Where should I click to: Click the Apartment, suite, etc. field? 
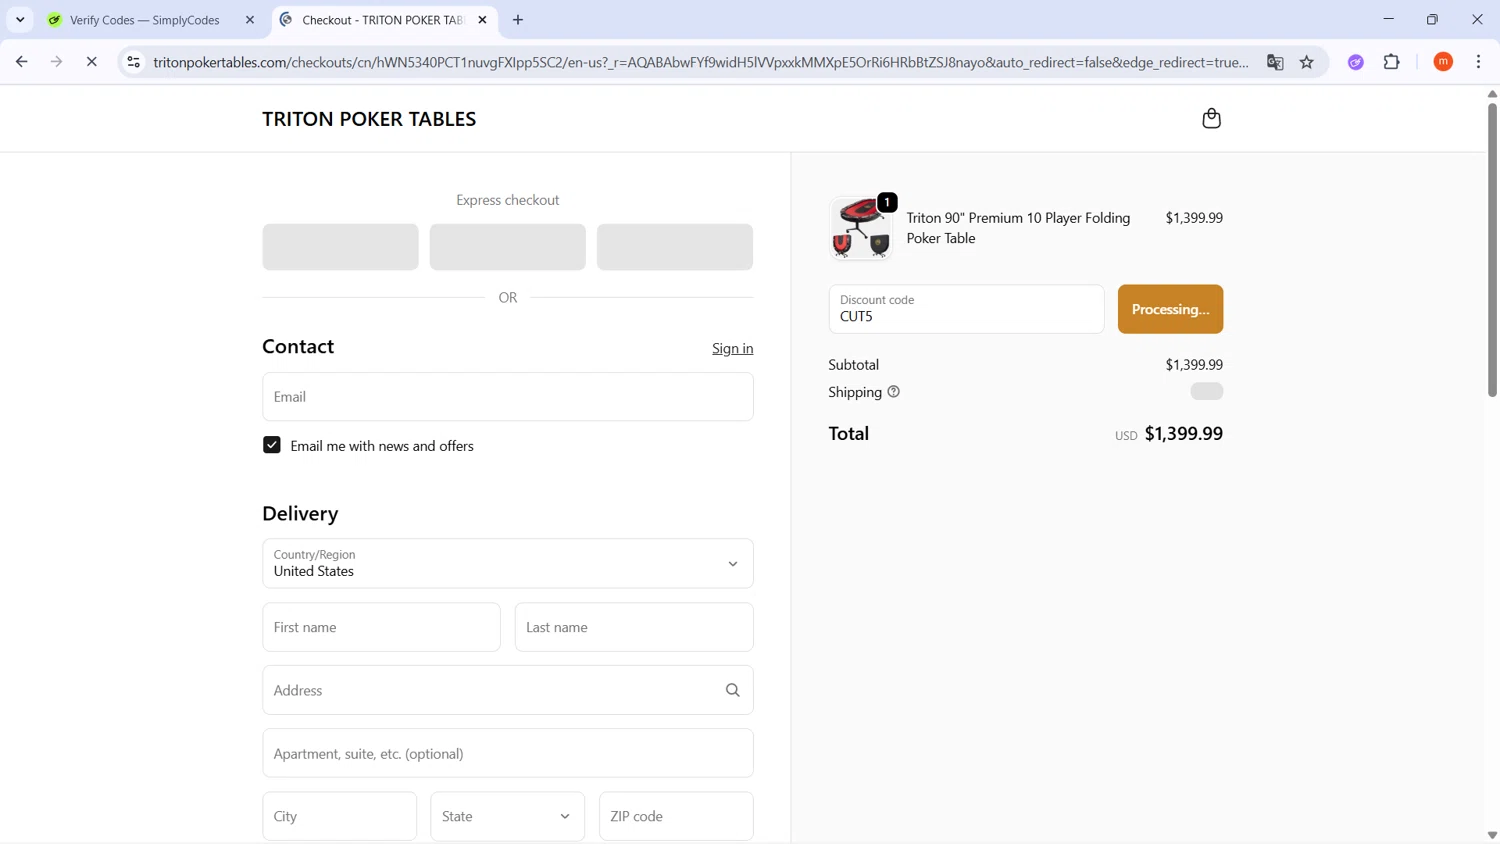tap(508, 753)
